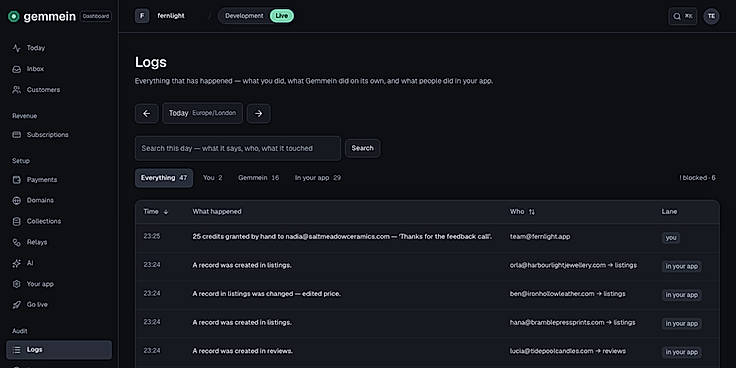The height and width of the screenshot is (368, 736).
Task: Open the Today Europe/London date picker
Action: click(203, 114)
